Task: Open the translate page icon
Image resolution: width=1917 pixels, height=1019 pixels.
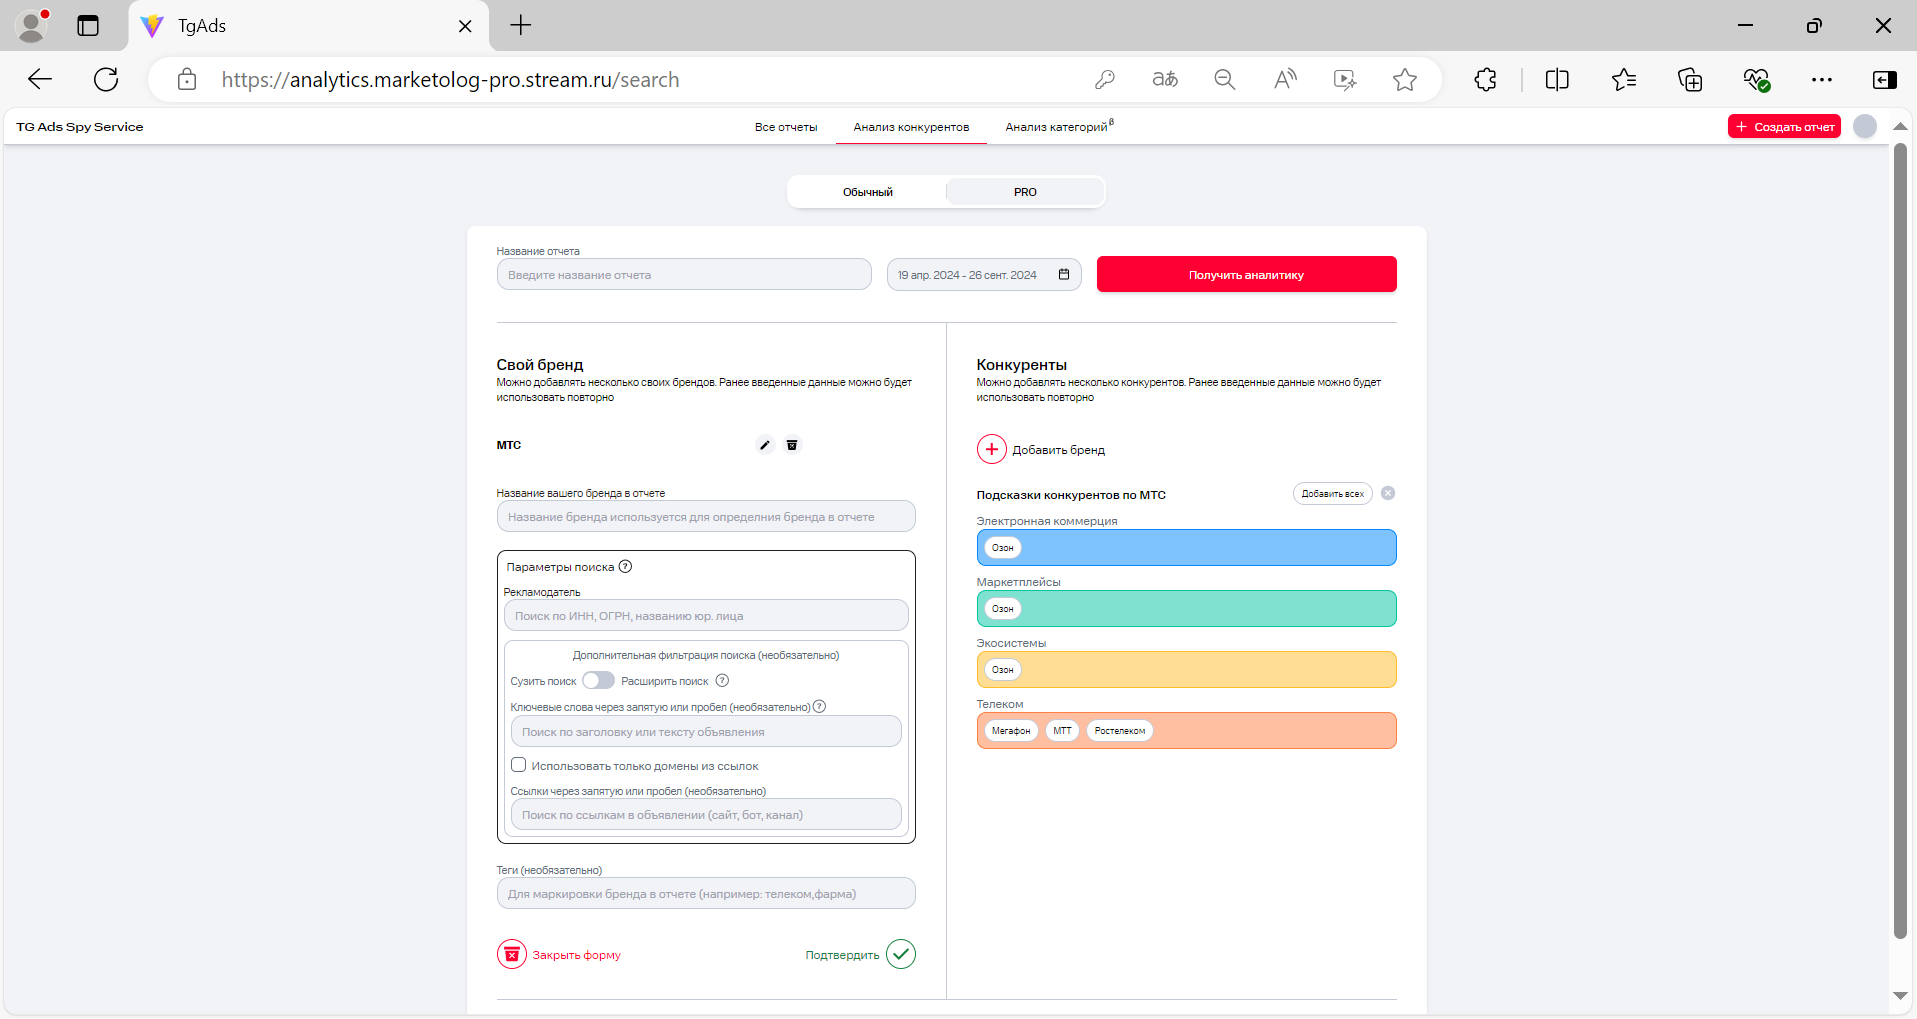Action: pyautogui.click(x=1165, y=79)
